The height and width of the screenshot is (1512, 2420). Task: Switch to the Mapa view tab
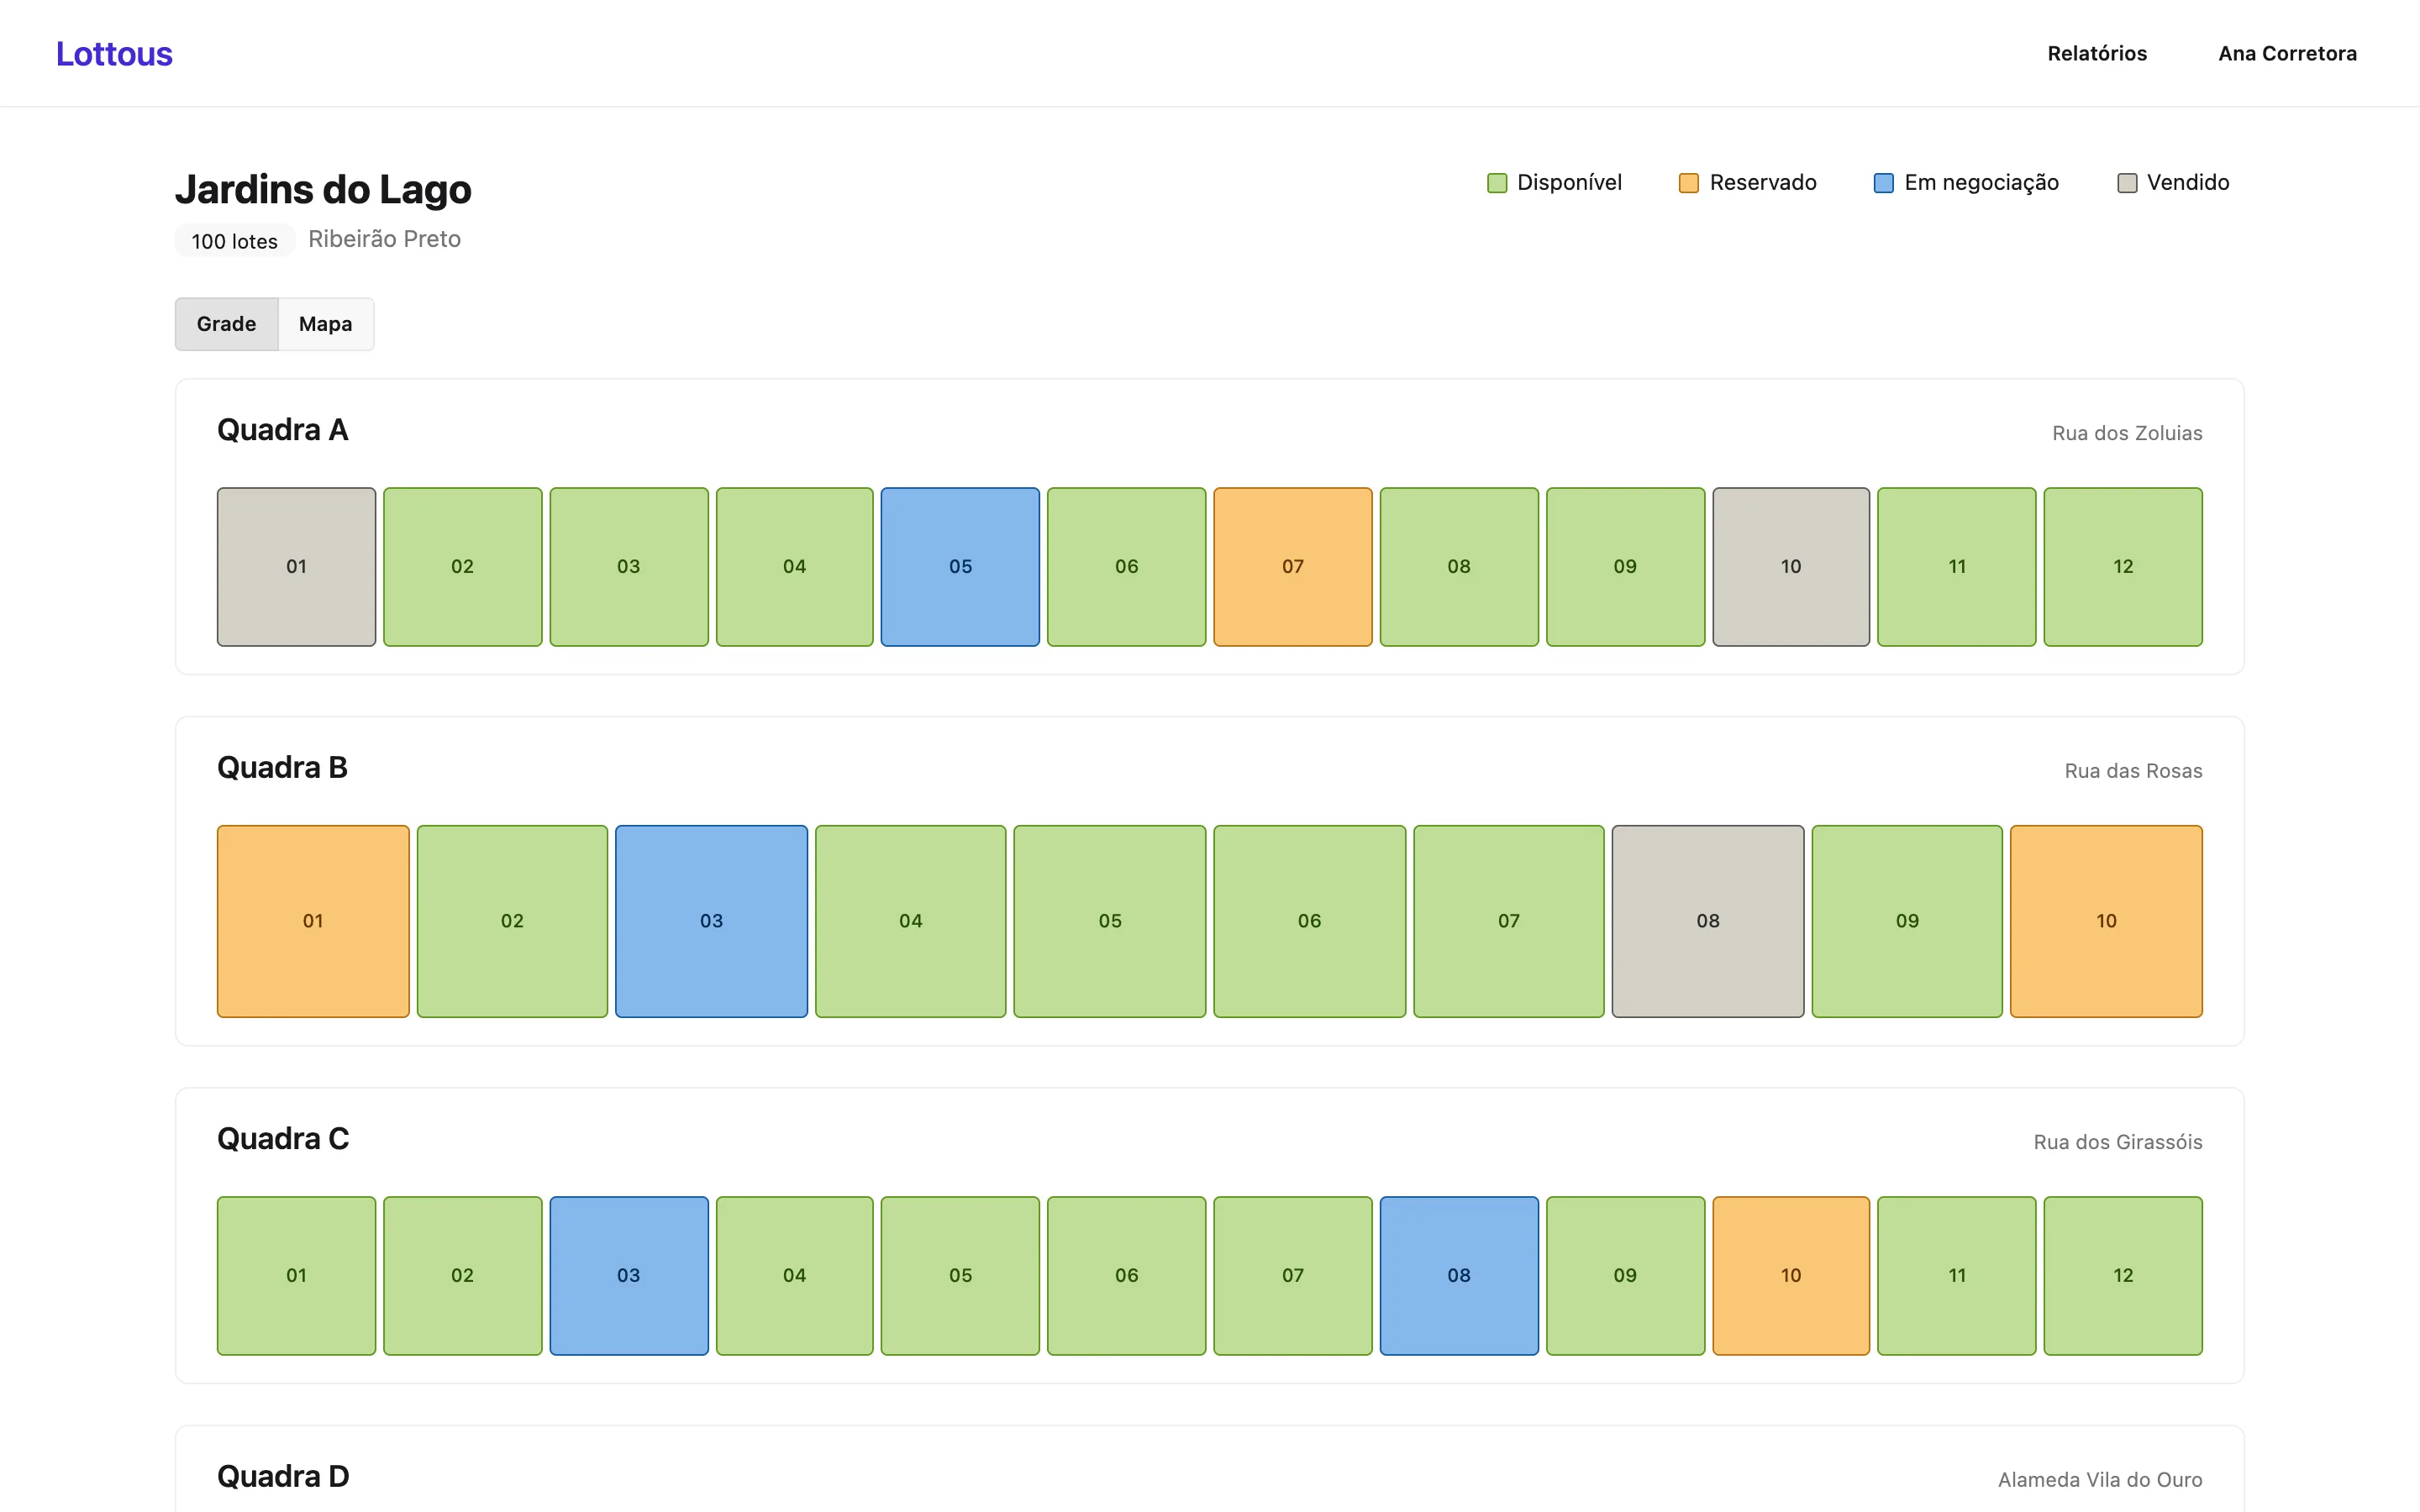pyautogui.click(x=326, y=324)
